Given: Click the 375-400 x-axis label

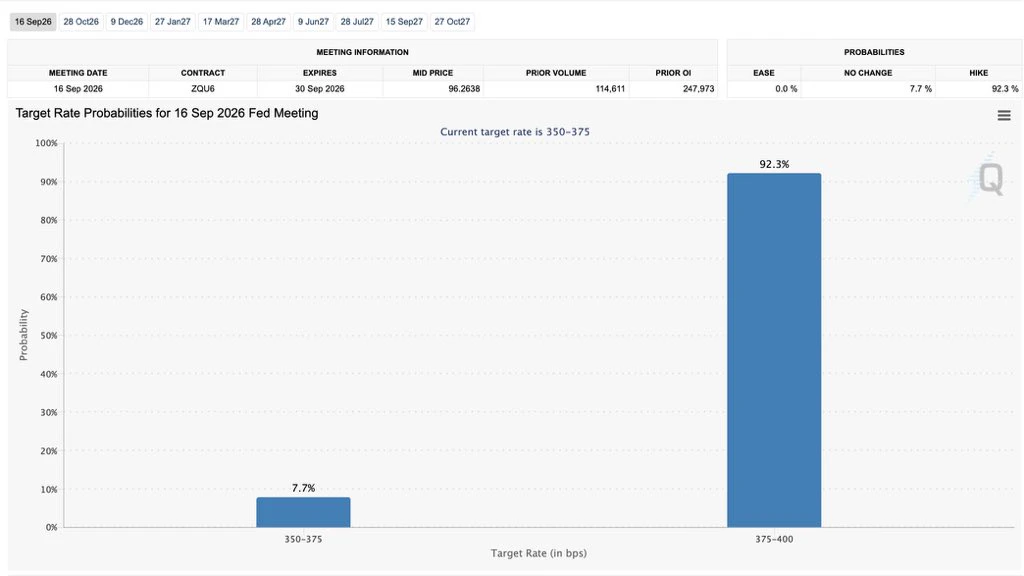Looking at the screenshot, I should [774, 539].
